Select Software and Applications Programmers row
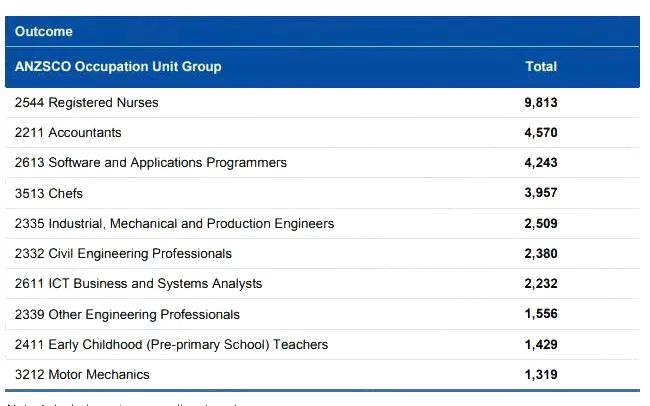The image size is (650, 406). tap(323, 163)
